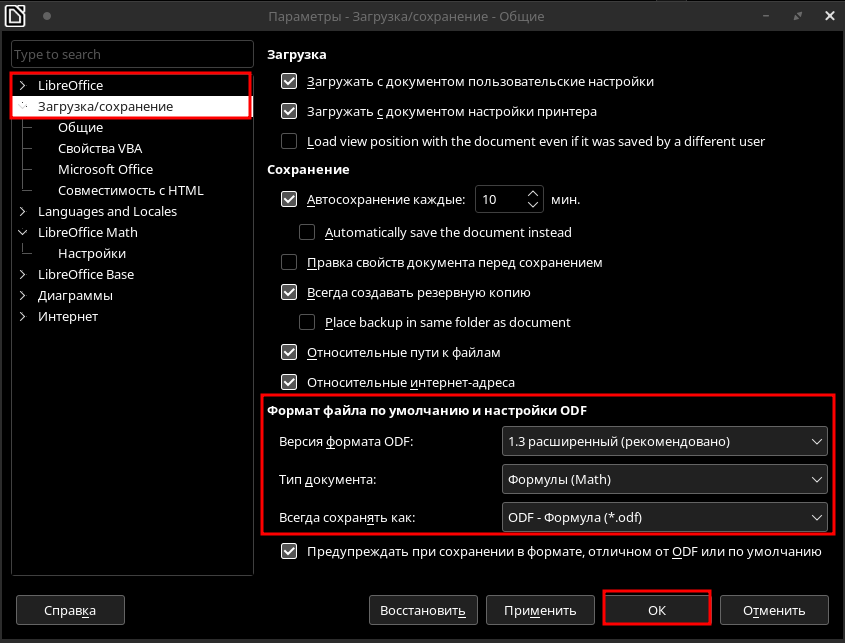Expand the LibreOffice tree node

[22, 86]
